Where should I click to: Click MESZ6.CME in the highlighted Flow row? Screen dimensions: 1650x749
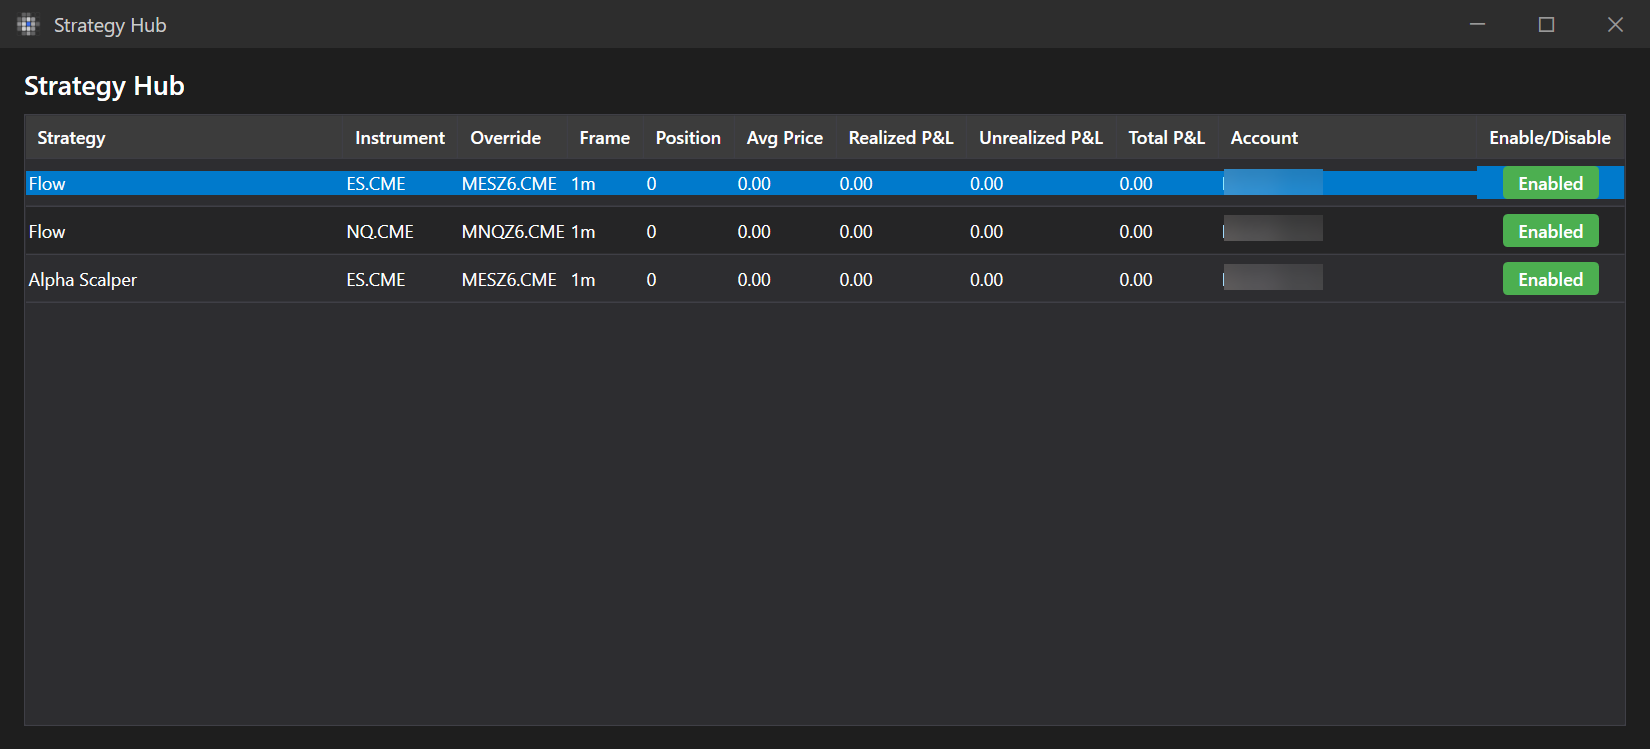point(509,184)
